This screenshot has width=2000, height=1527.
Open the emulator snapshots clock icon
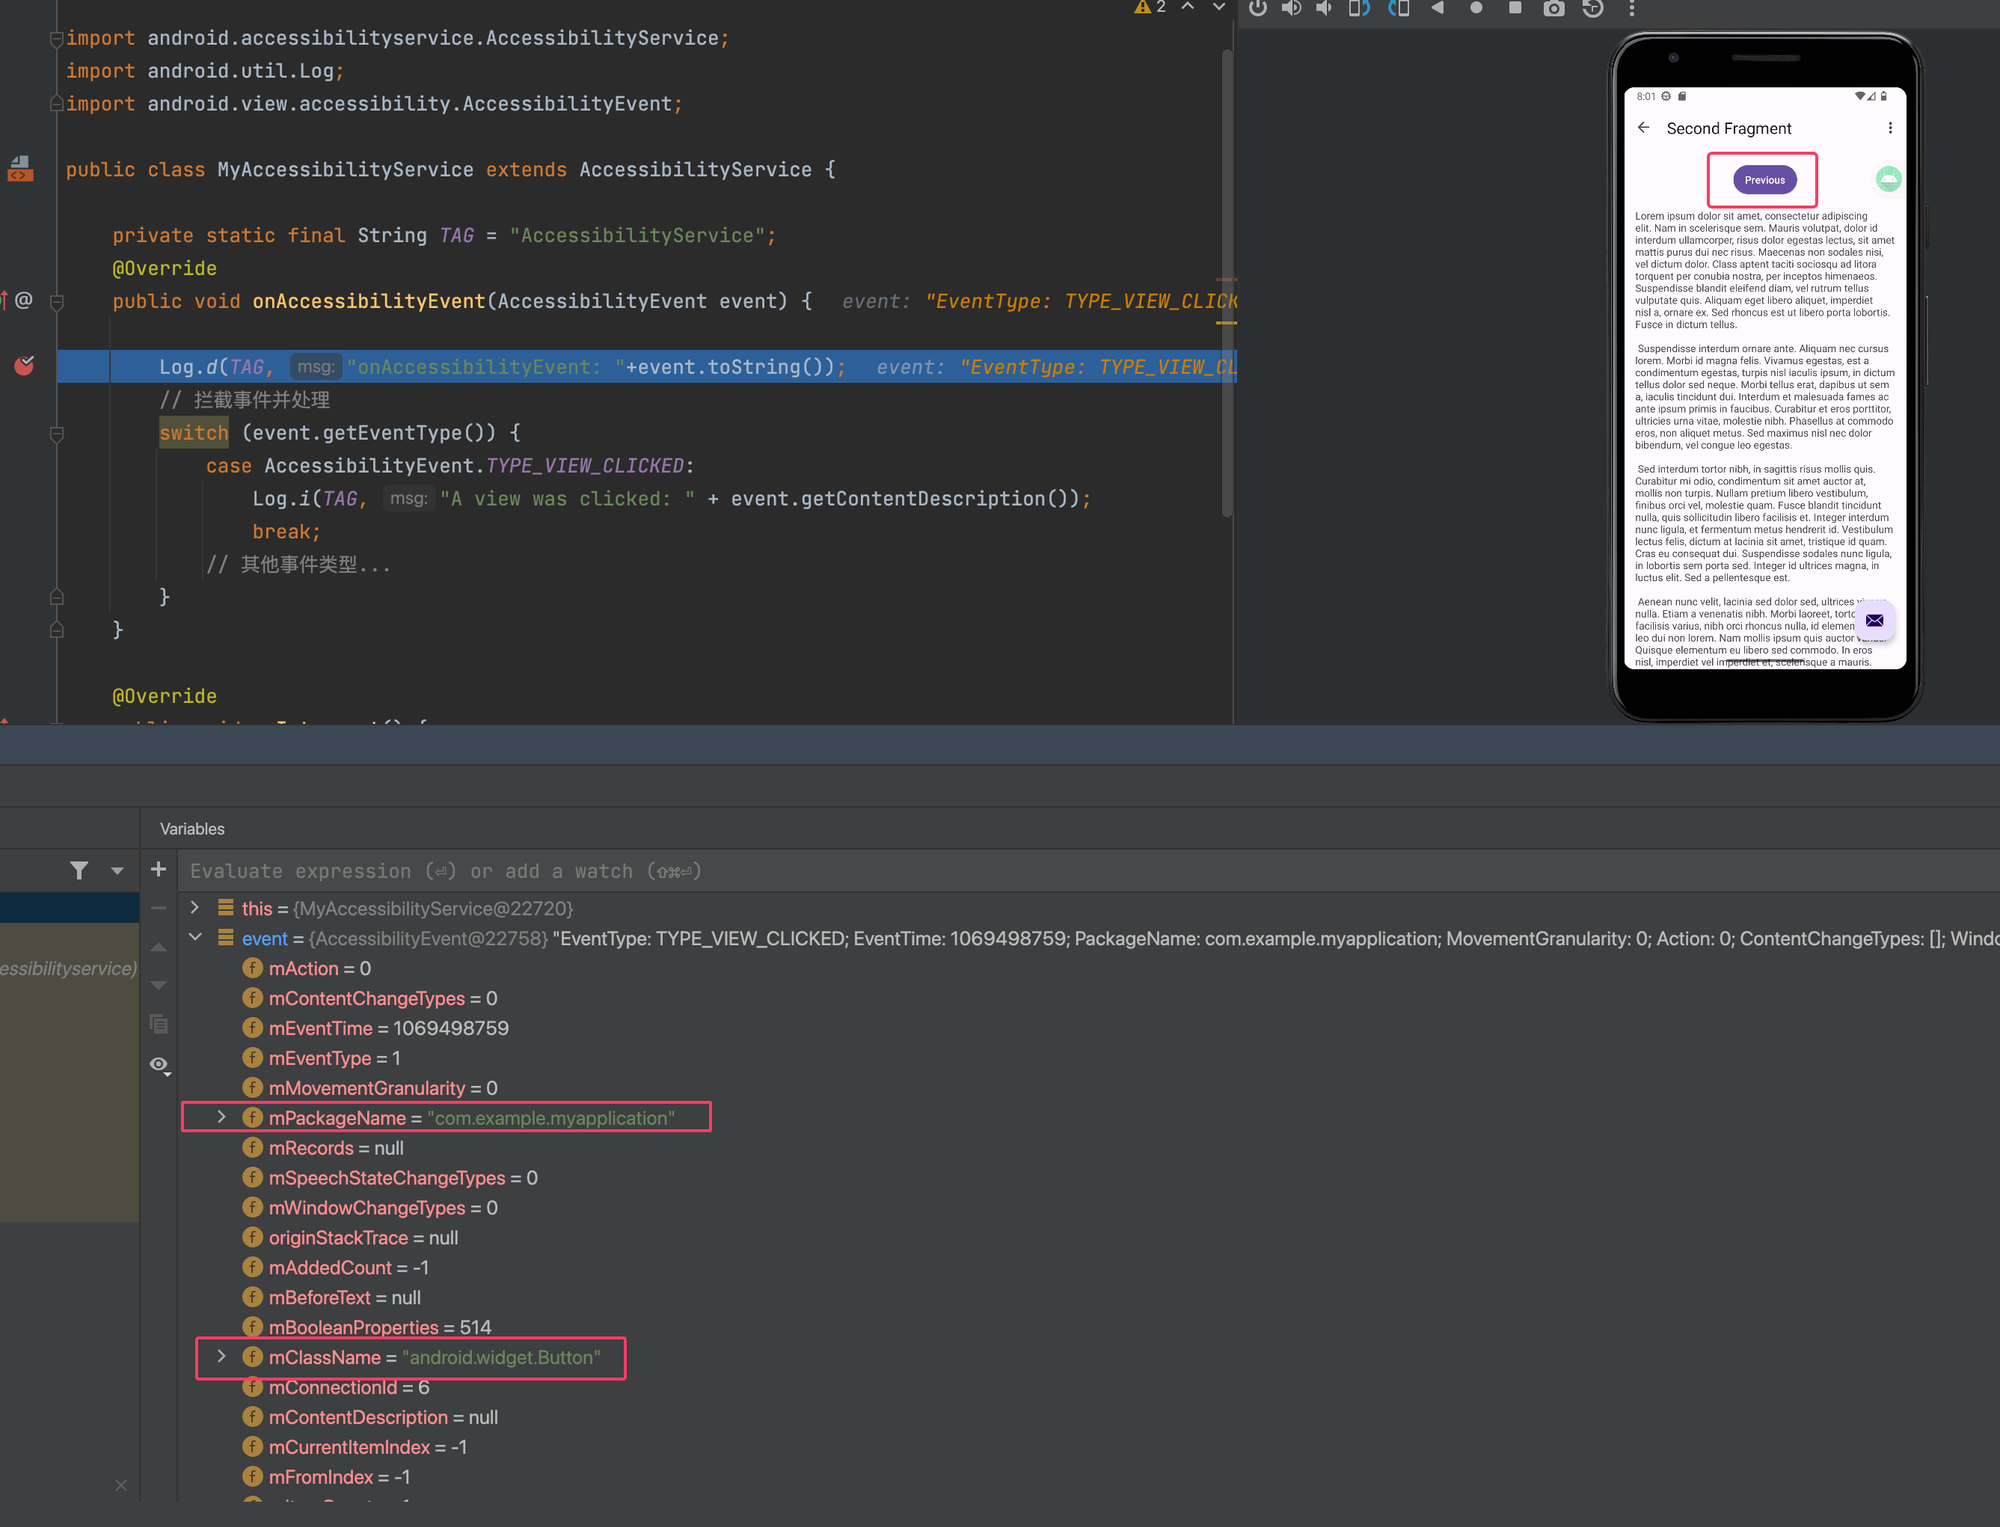pyautogui.click(x=1593, y=9)
